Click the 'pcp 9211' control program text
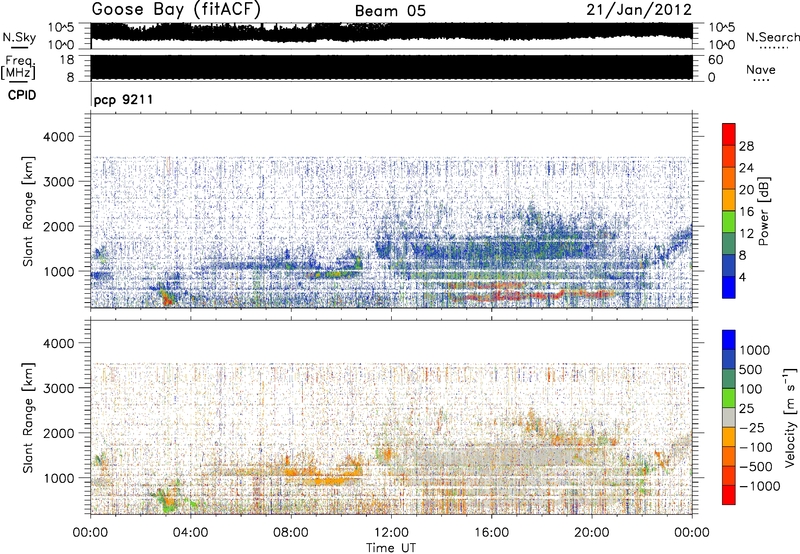800x554 pixels. coord(123,99)
